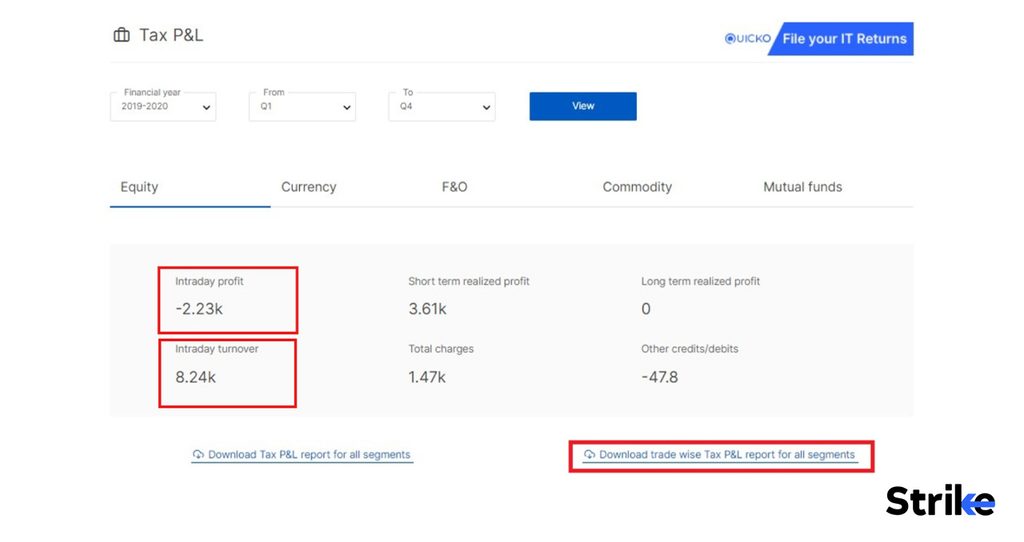The width and height of the screenshot is (1024, 542).
Task: Click the cloud icon beside trade wise report
Action: click(589, 454)
